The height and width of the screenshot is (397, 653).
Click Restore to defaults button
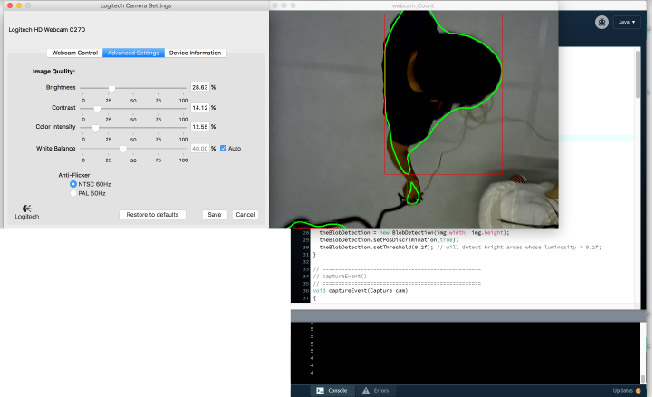152,215
